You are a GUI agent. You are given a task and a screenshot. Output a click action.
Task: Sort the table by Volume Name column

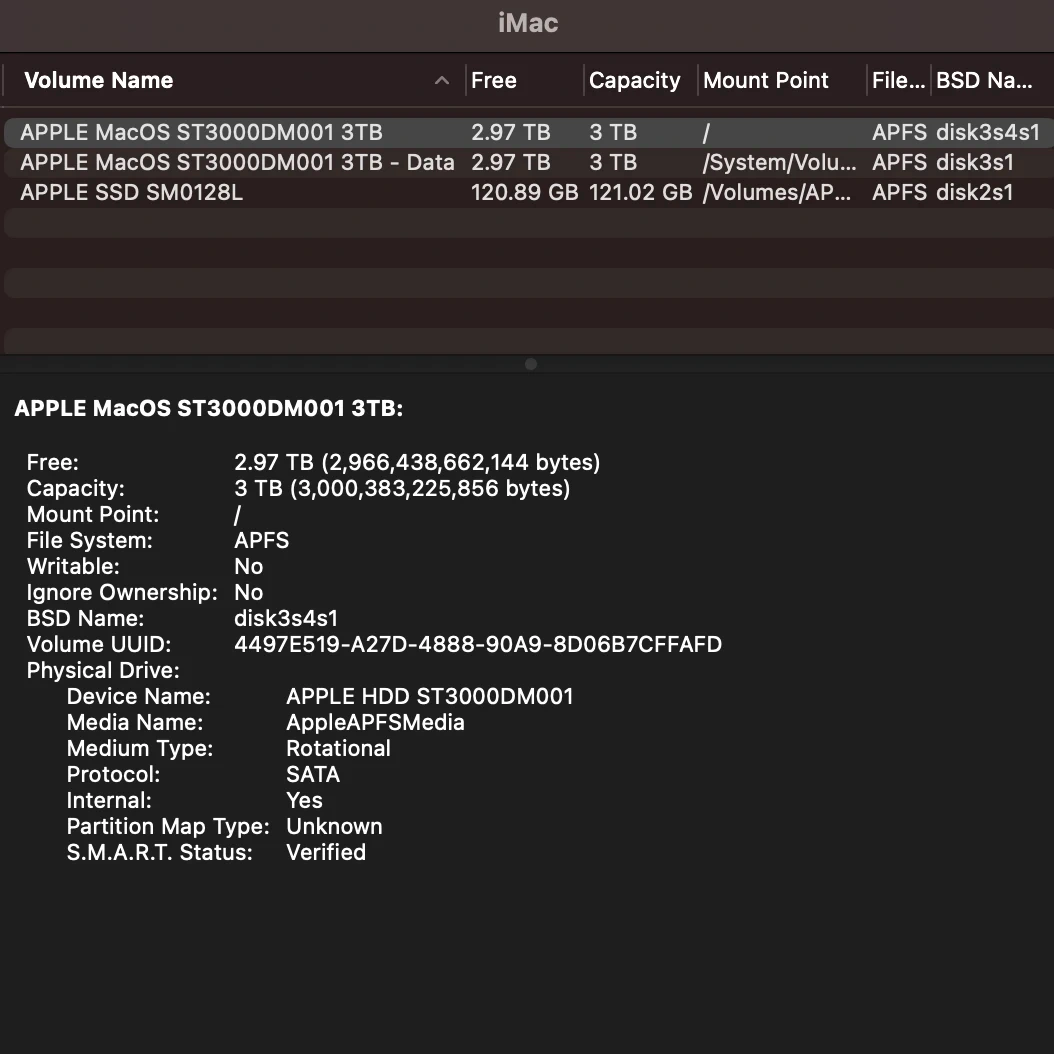[99, 81]
